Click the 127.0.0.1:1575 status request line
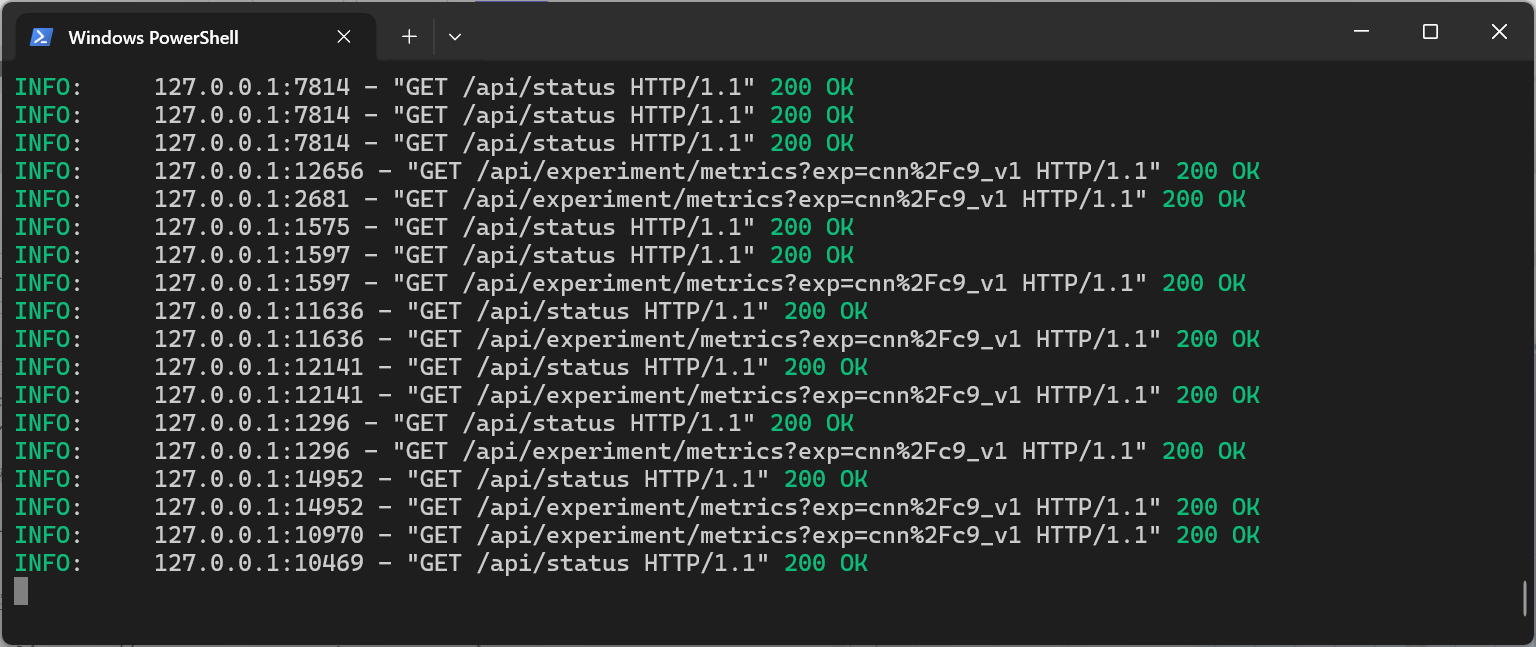 coord(434,227)
